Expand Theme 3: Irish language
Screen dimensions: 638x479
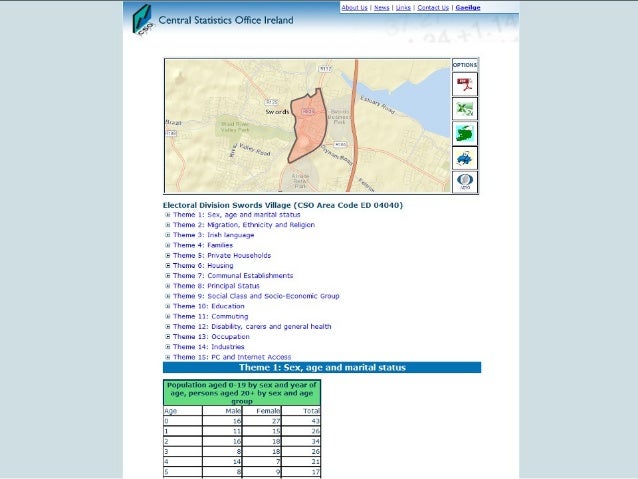(x=168, y=235)
